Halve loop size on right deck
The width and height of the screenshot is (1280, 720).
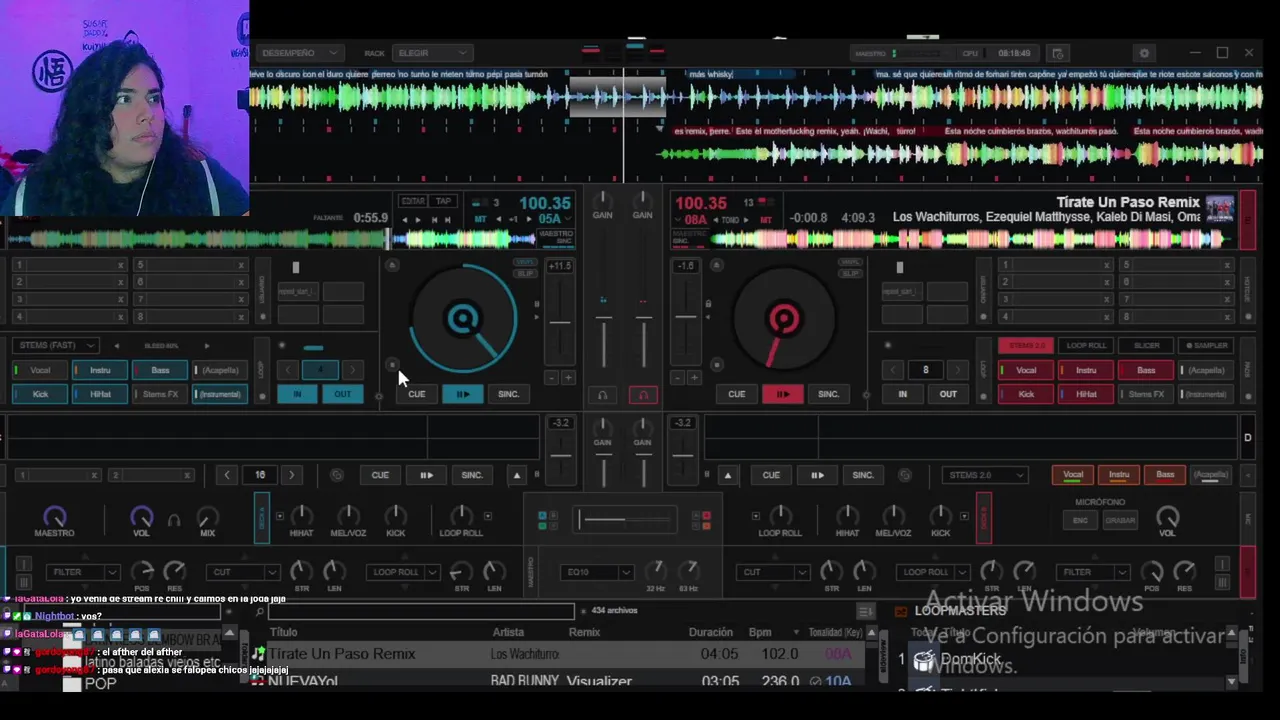[x=893, y=370]
